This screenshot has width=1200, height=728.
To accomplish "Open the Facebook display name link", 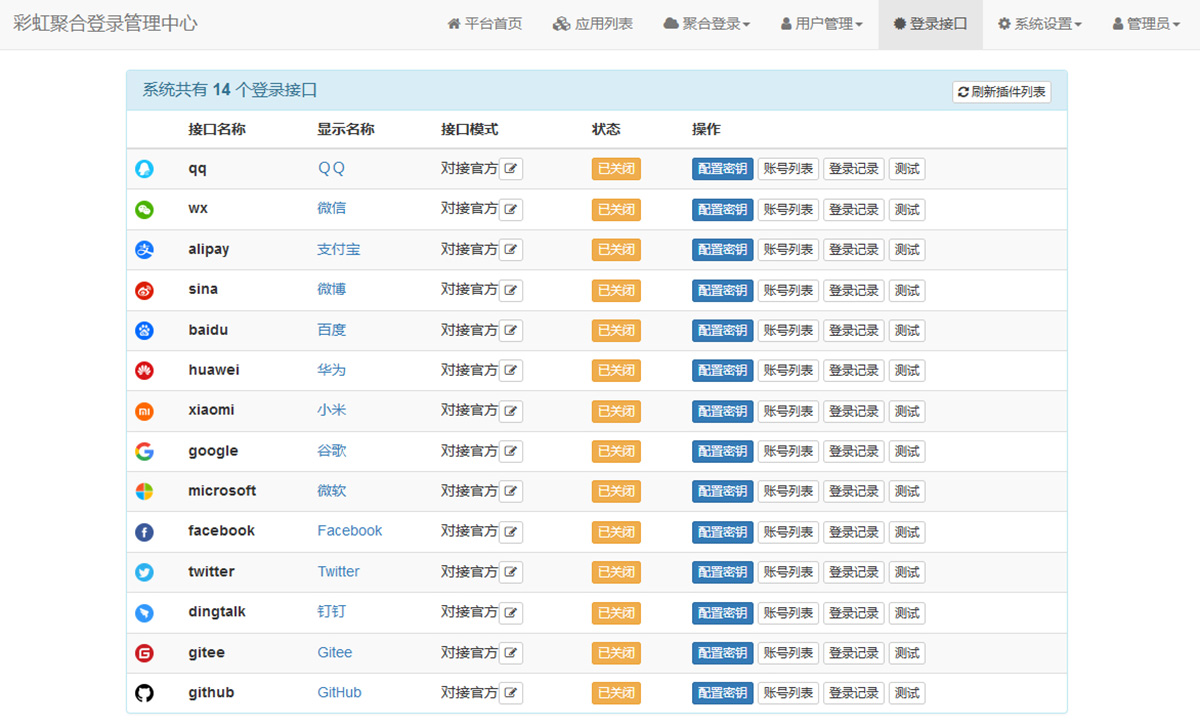I will point(349,531).
